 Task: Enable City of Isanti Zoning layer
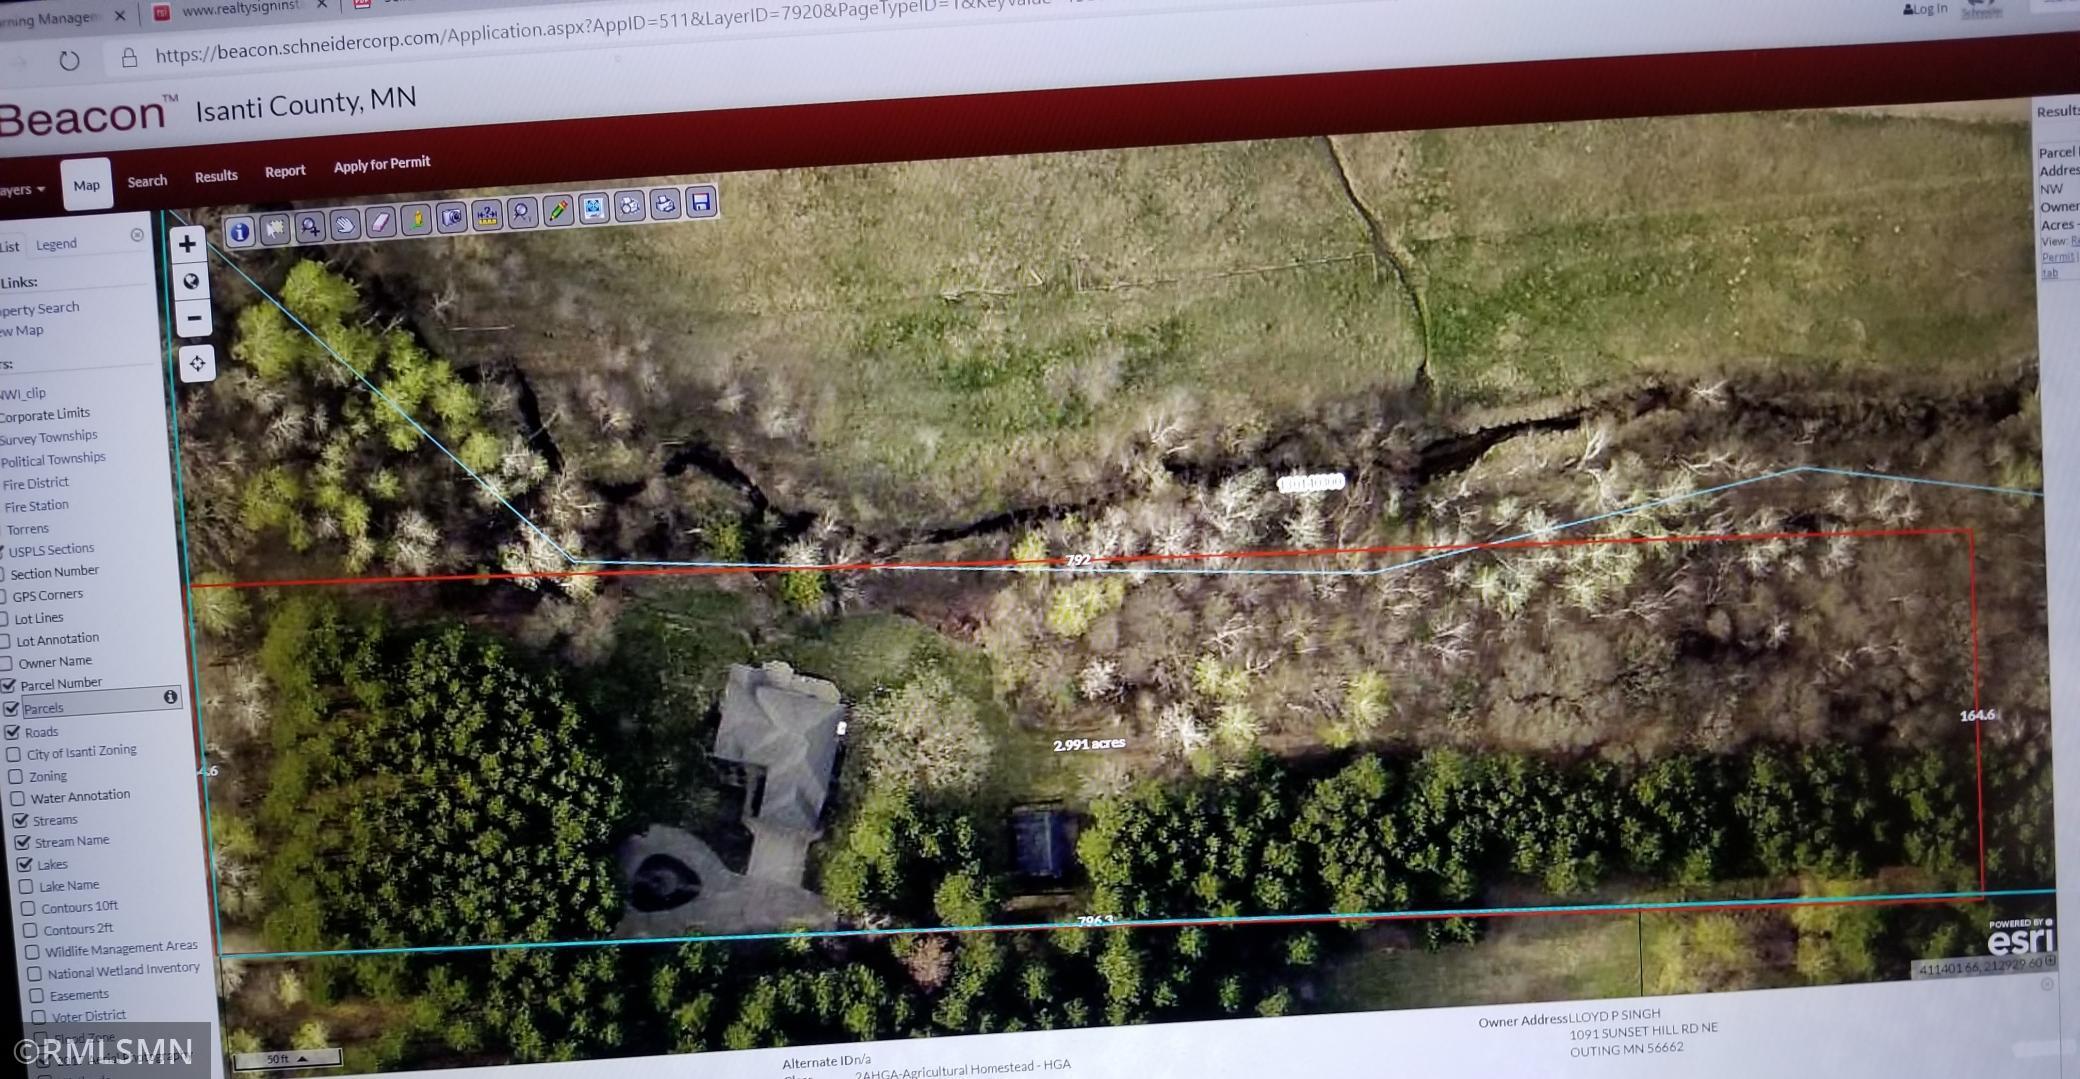14,754
